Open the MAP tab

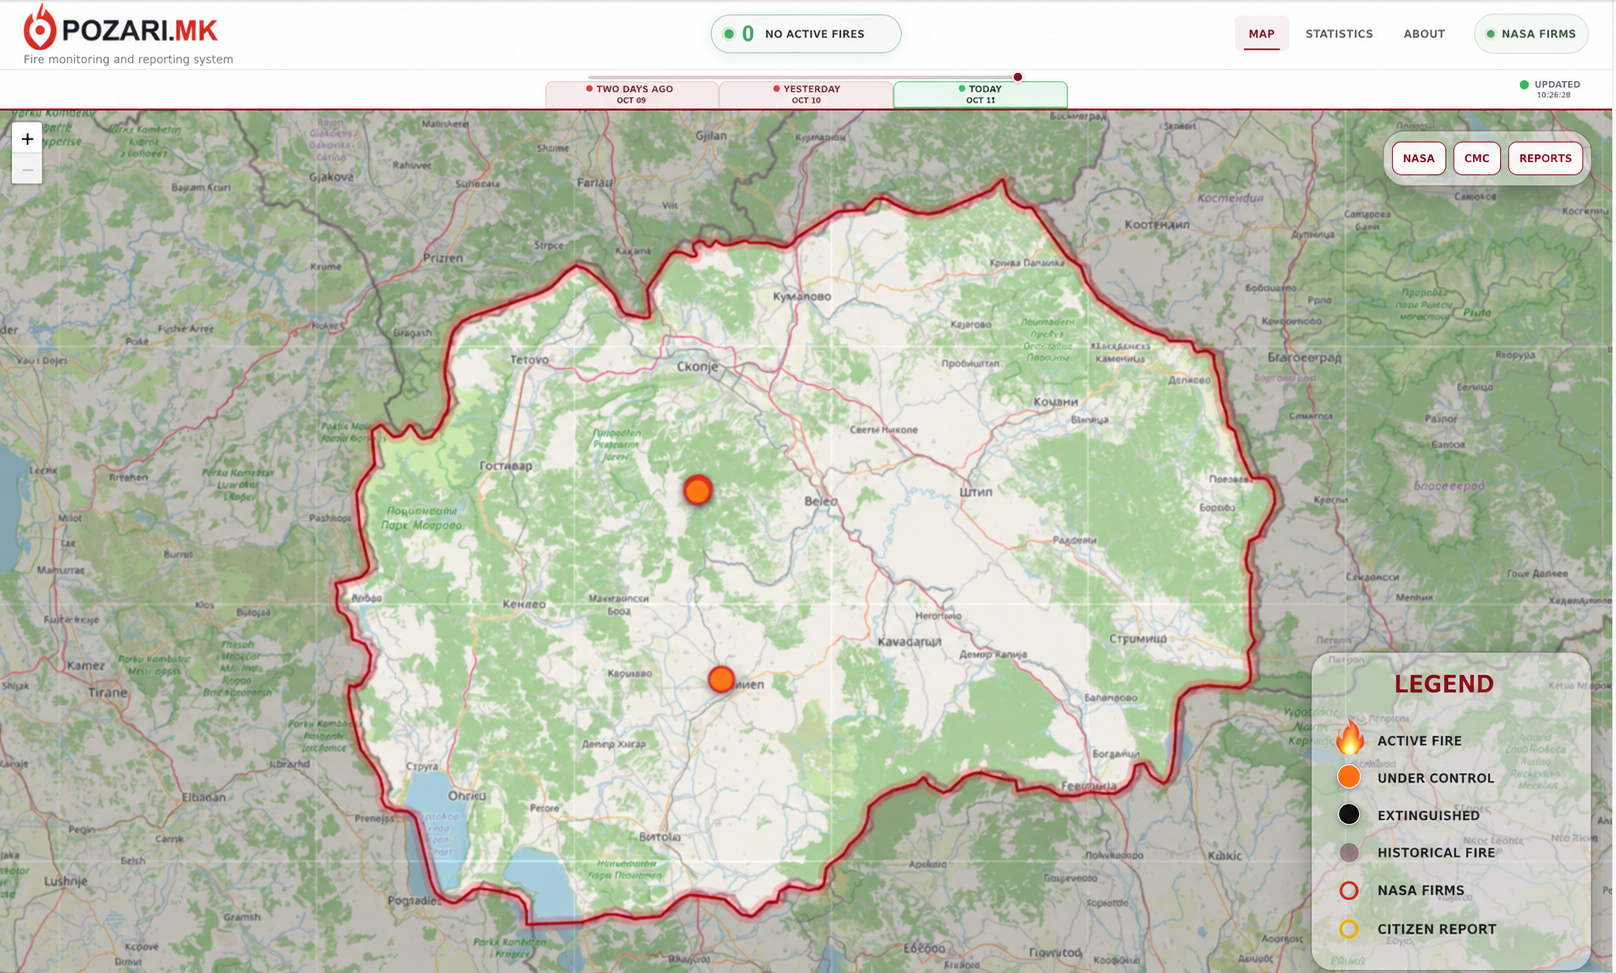pyautogui.click(x=1261, y=34)
